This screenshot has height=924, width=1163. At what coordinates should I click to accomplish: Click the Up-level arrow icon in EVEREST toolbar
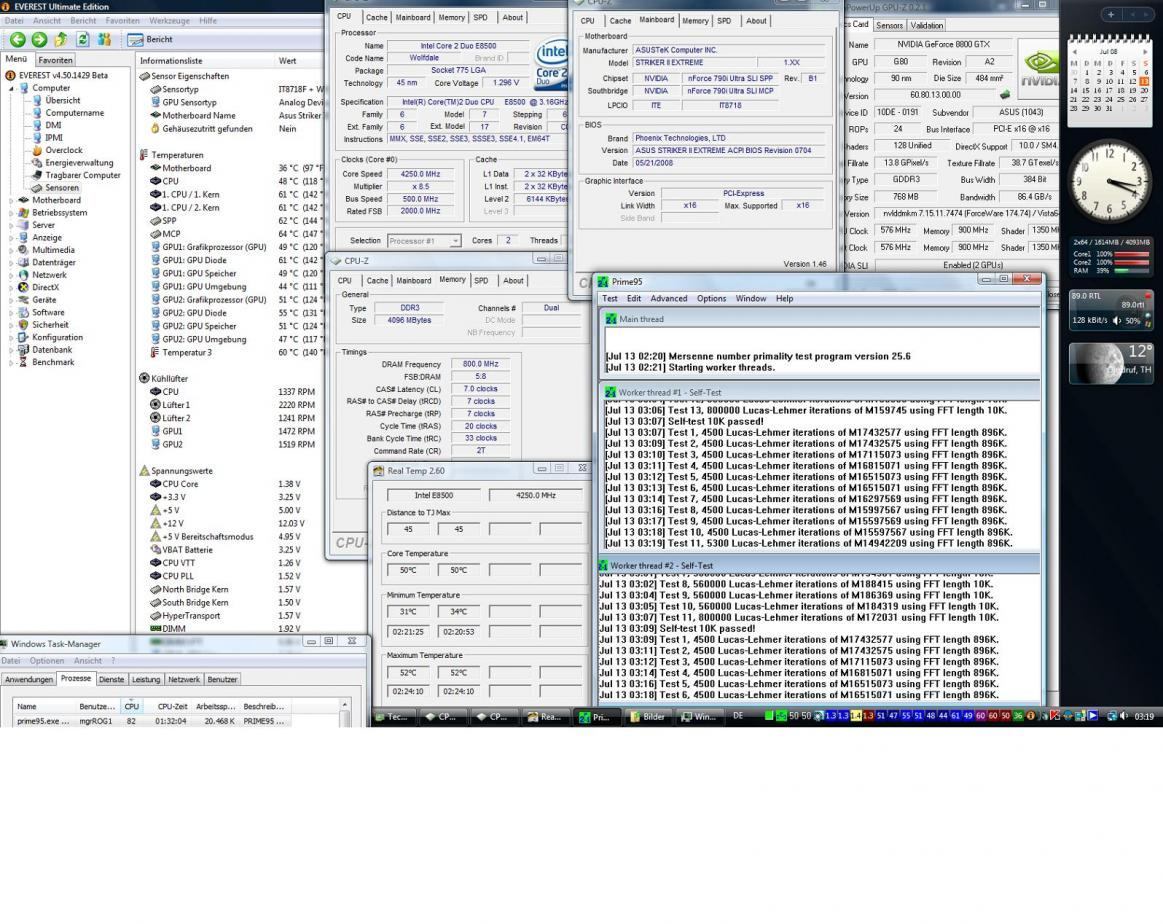point(61,39)
